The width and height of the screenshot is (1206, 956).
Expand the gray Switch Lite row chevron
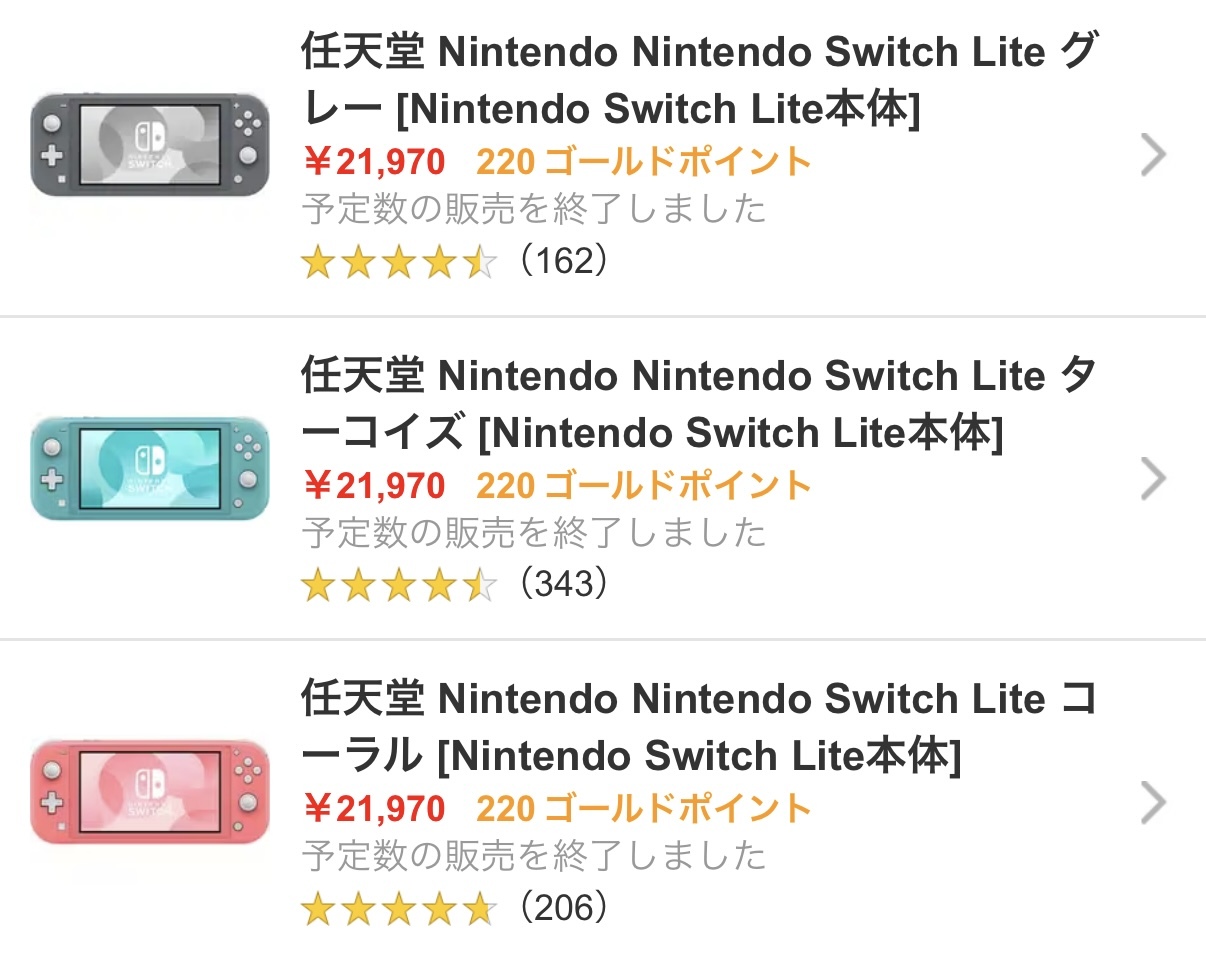pyautogui.click(x=1153, y=155)
